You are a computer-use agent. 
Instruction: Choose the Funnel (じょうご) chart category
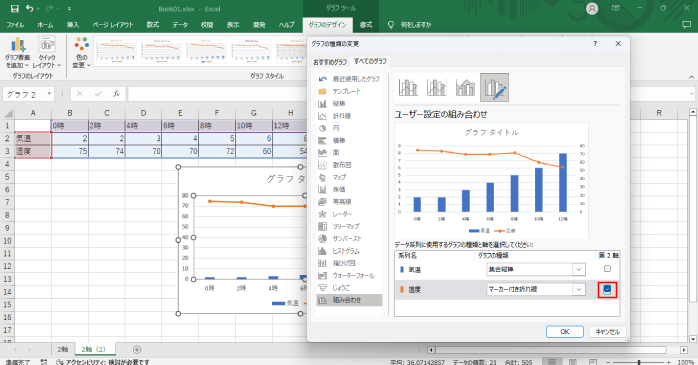[x=349, y=288]
